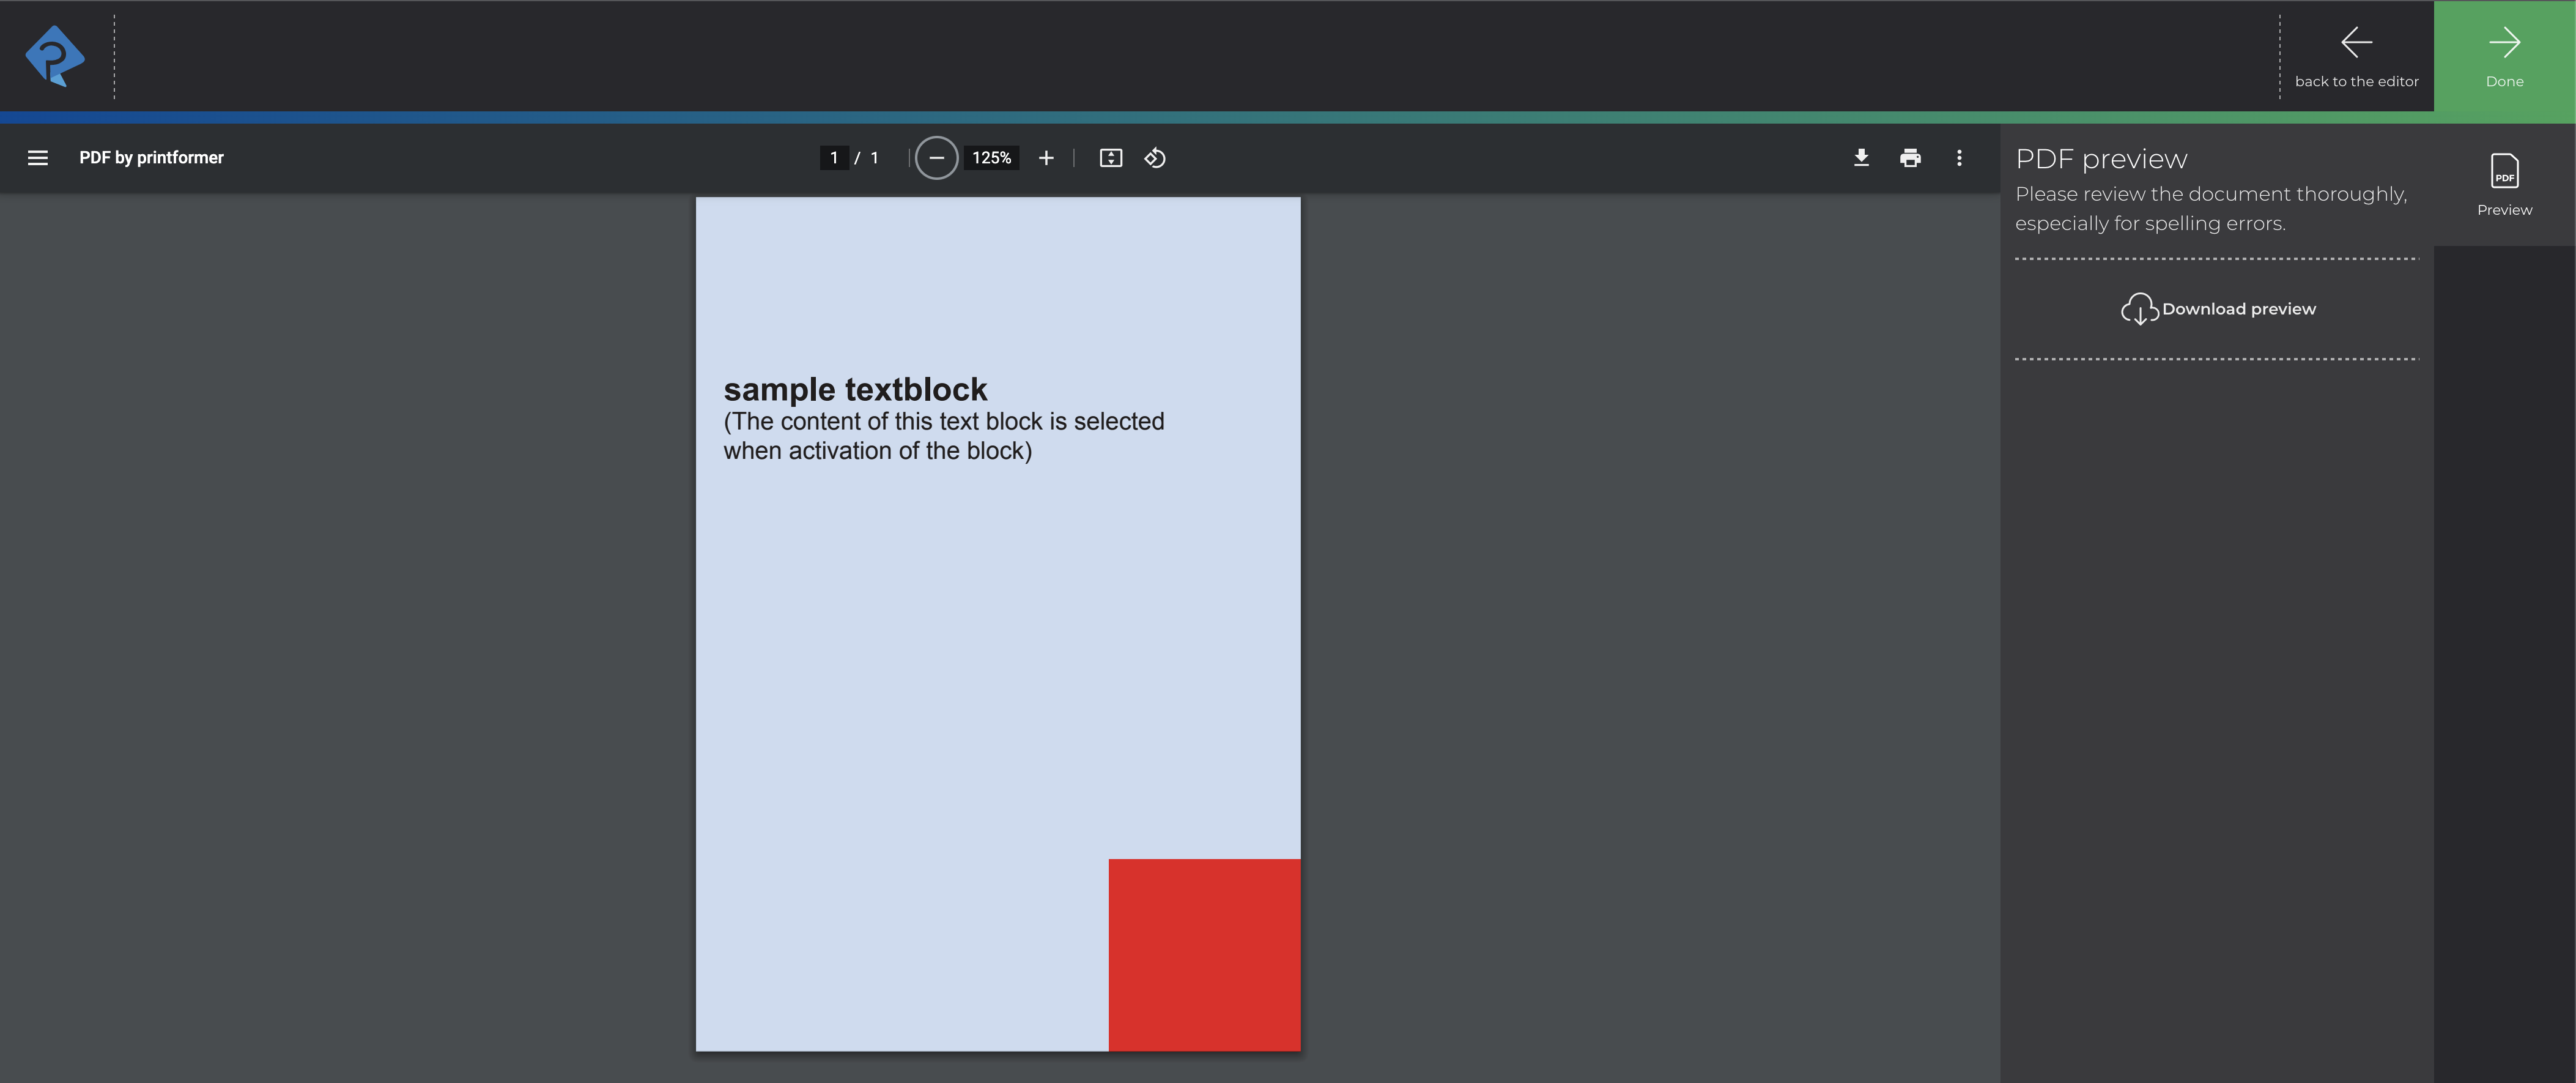2576x1083 pixels.
Task: Click the page number input field
Action: [834, 158]
